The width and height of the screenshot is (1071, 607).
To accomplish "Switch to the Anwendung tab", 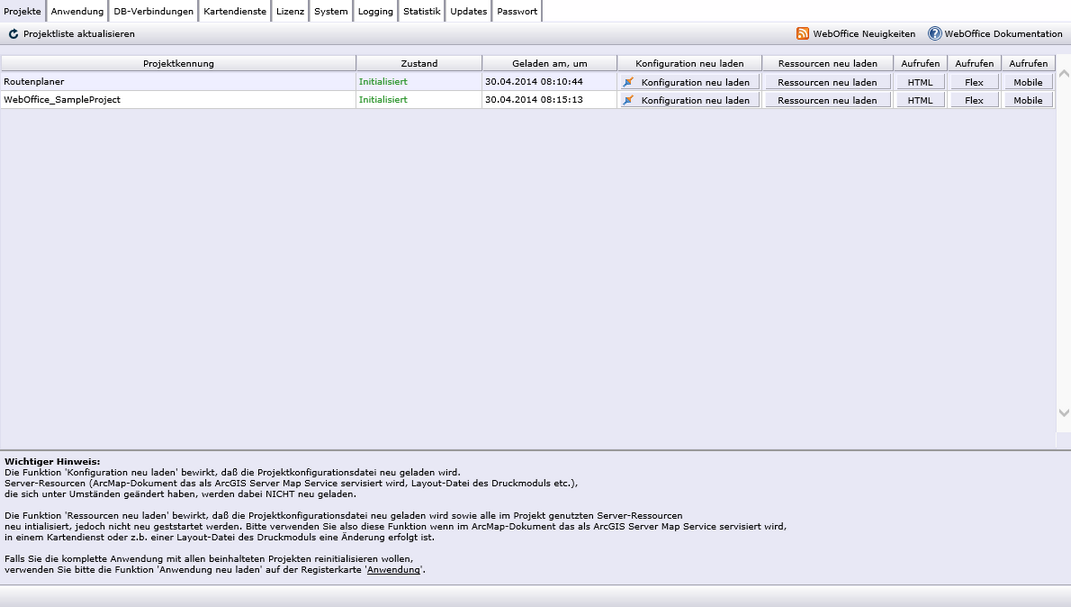I will (77, 11).
